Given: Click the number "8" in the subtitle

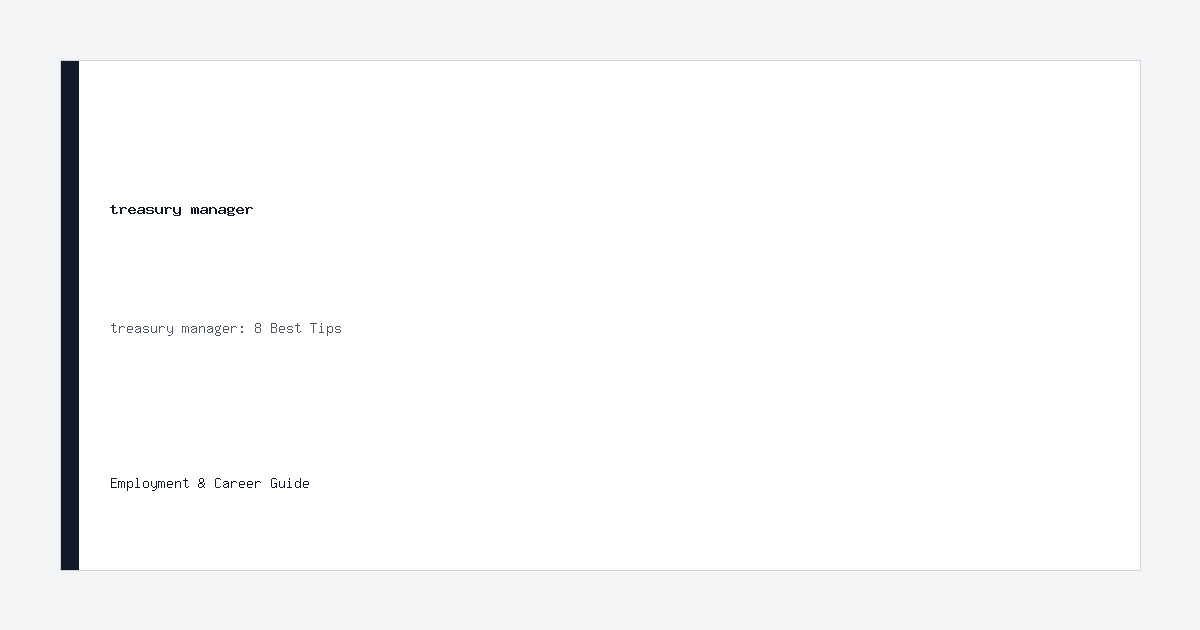Looking at the screenshot, I should tap(258, 328).
